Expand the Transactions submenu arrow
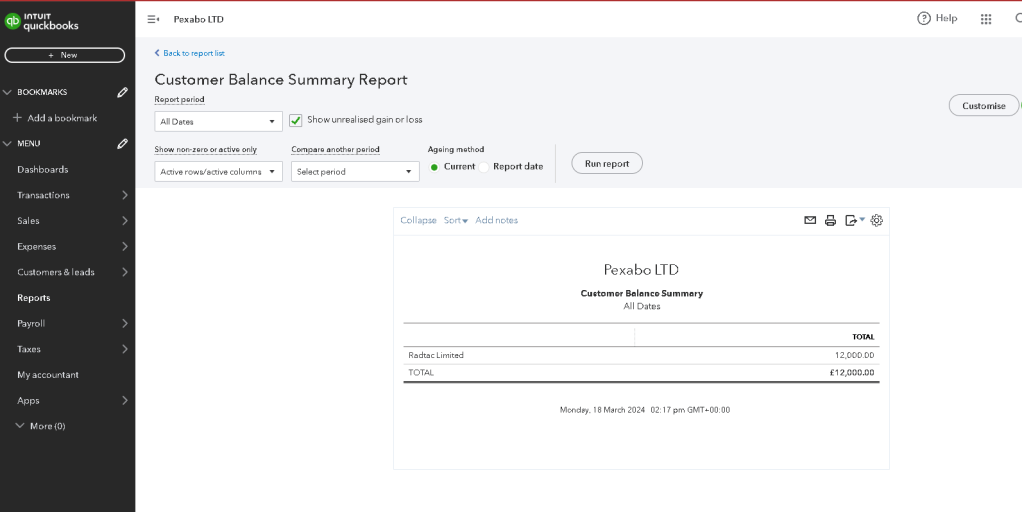Image resolution: width=1022 pixels, height=512 pixels. (x=124, y=195)
